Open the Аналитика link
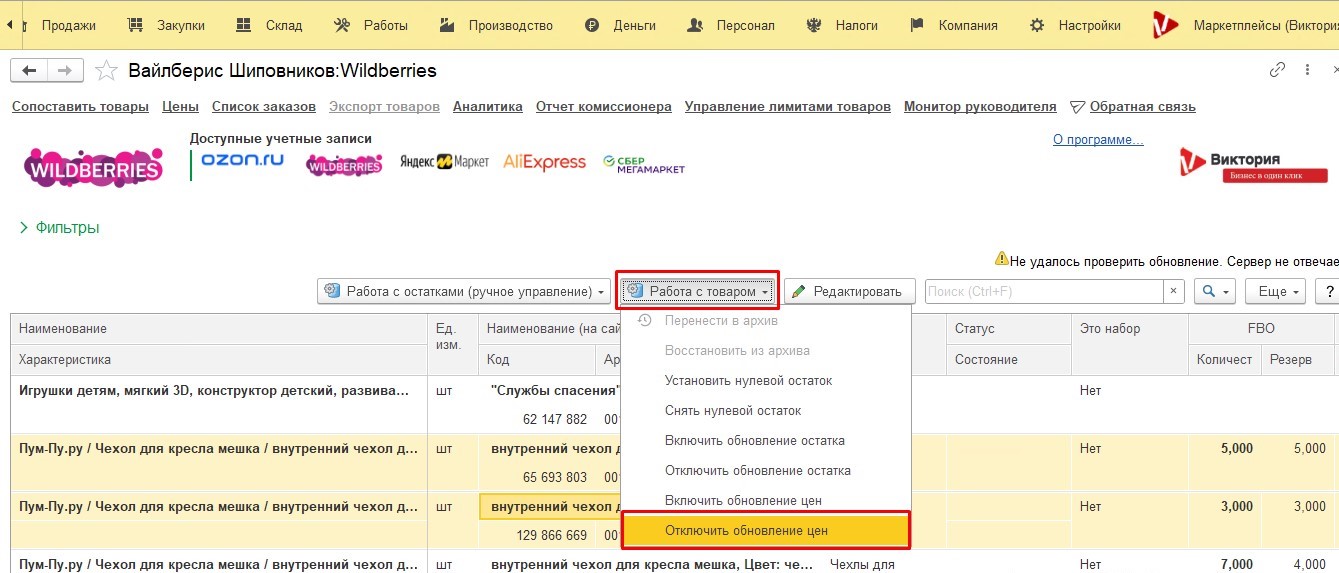Viewport: 1339px width, 573px height. 488,106
